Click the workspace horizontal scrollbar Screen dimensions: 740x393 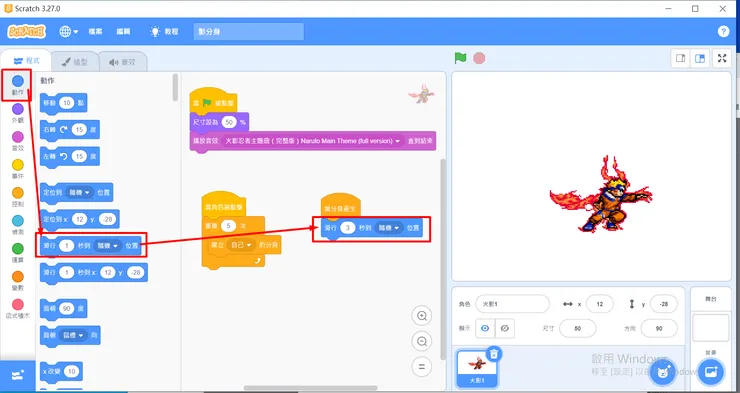click(310, 388)
